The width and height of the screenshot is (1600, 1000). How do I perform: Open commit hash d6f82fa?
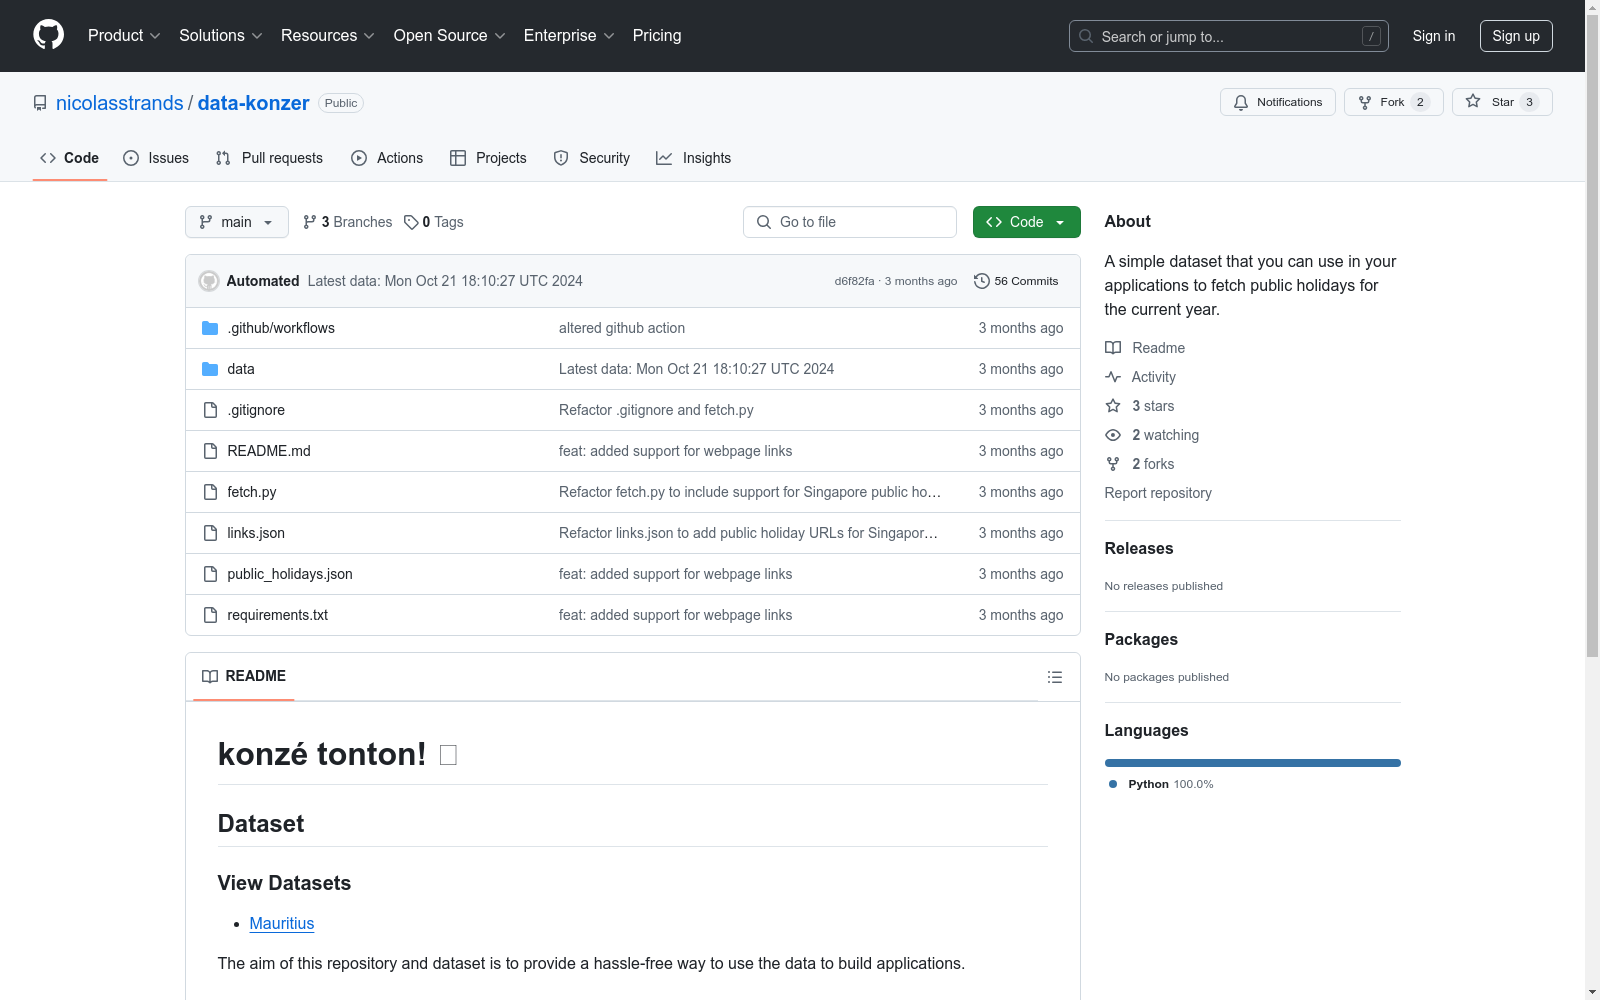pyautogui.click(x=855, y=281)
